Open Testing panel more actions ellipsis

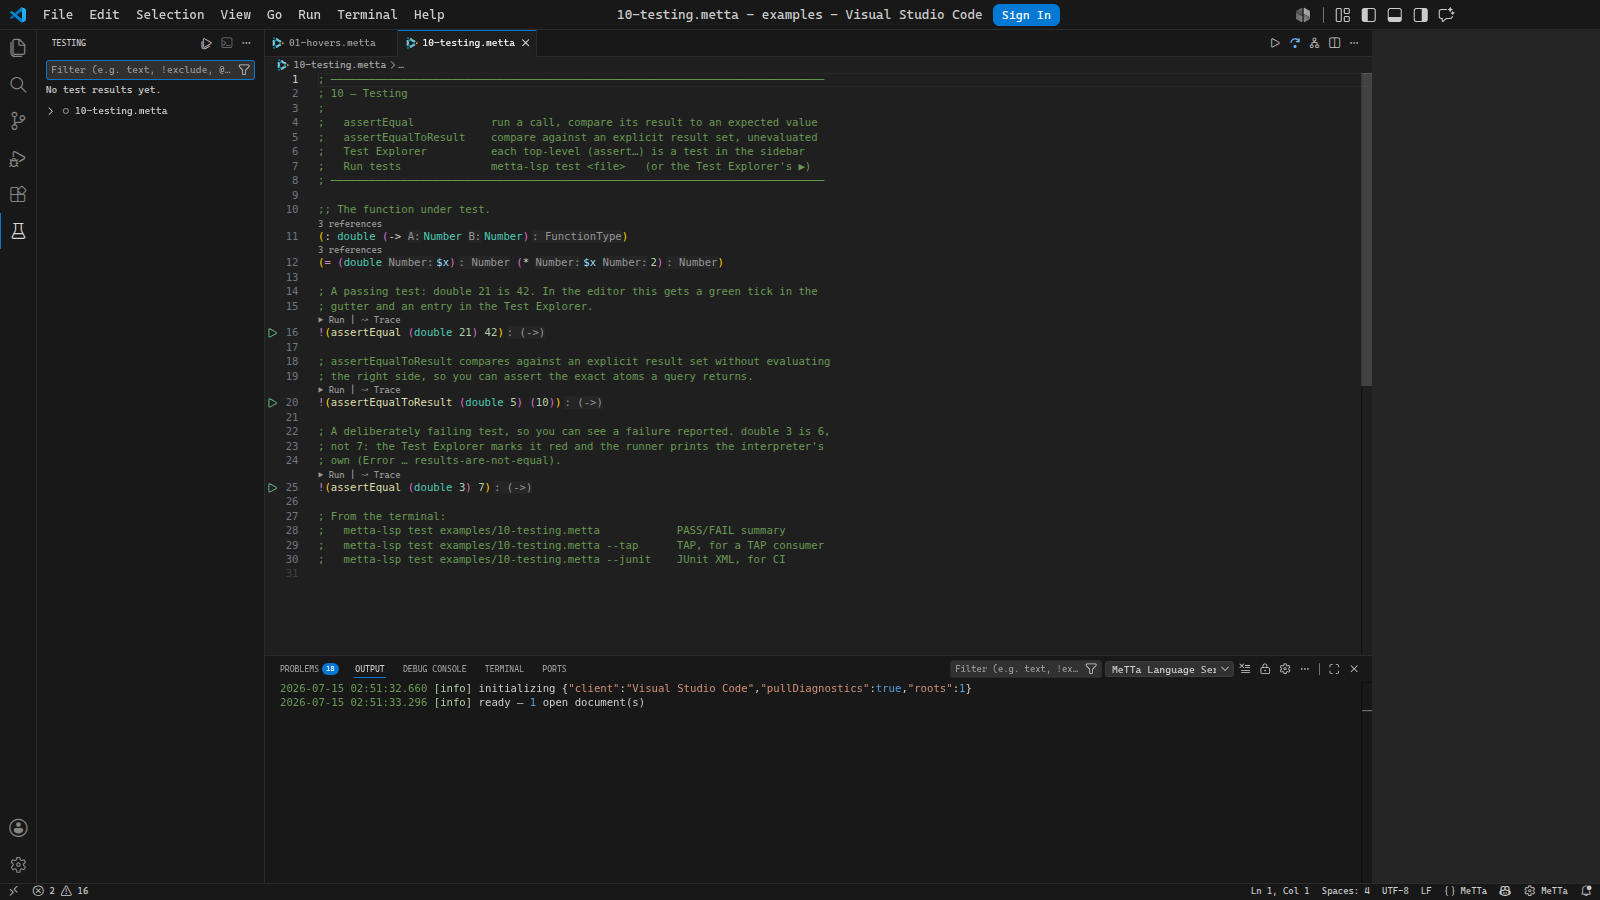click(x=246, y=43)
